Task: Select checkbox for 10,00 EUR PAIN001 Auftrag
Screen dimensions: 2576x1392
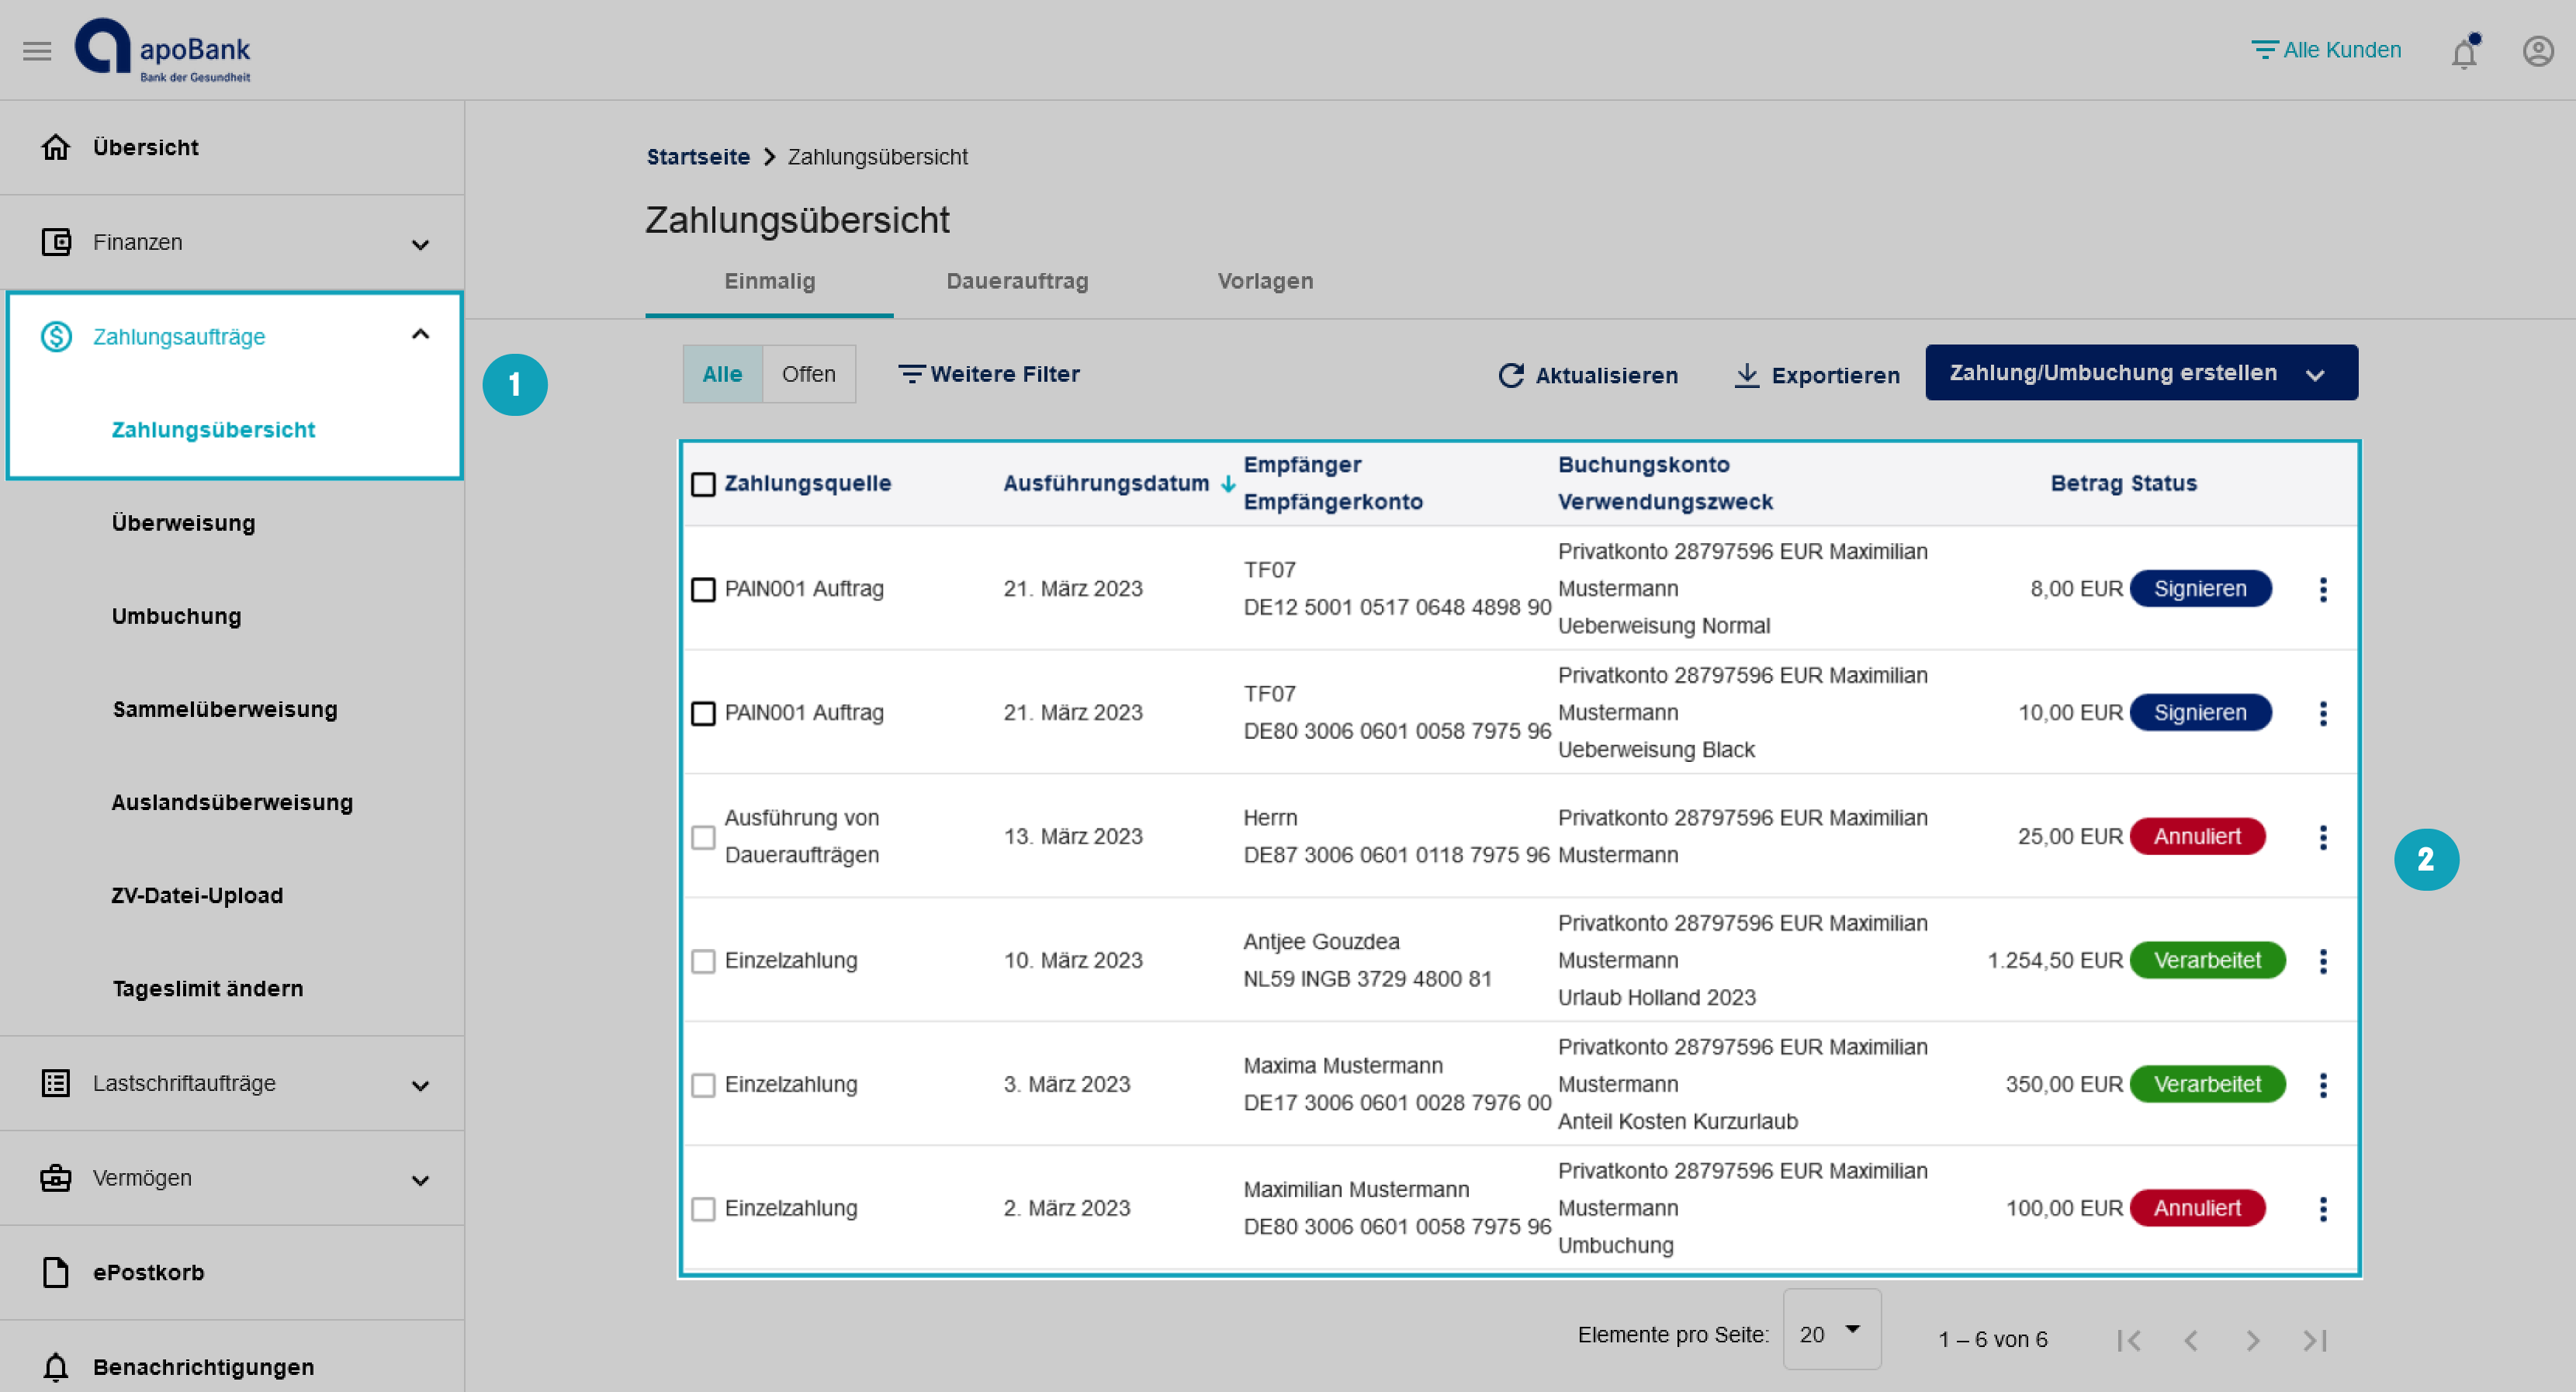Action: pos(704,713)
